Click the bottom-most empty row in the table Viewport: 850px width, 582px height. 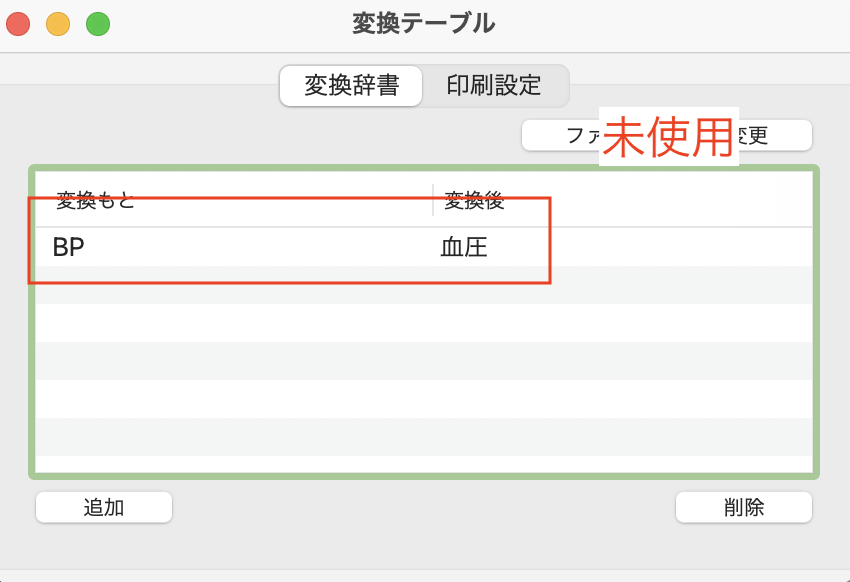click(x=424, y=437)
